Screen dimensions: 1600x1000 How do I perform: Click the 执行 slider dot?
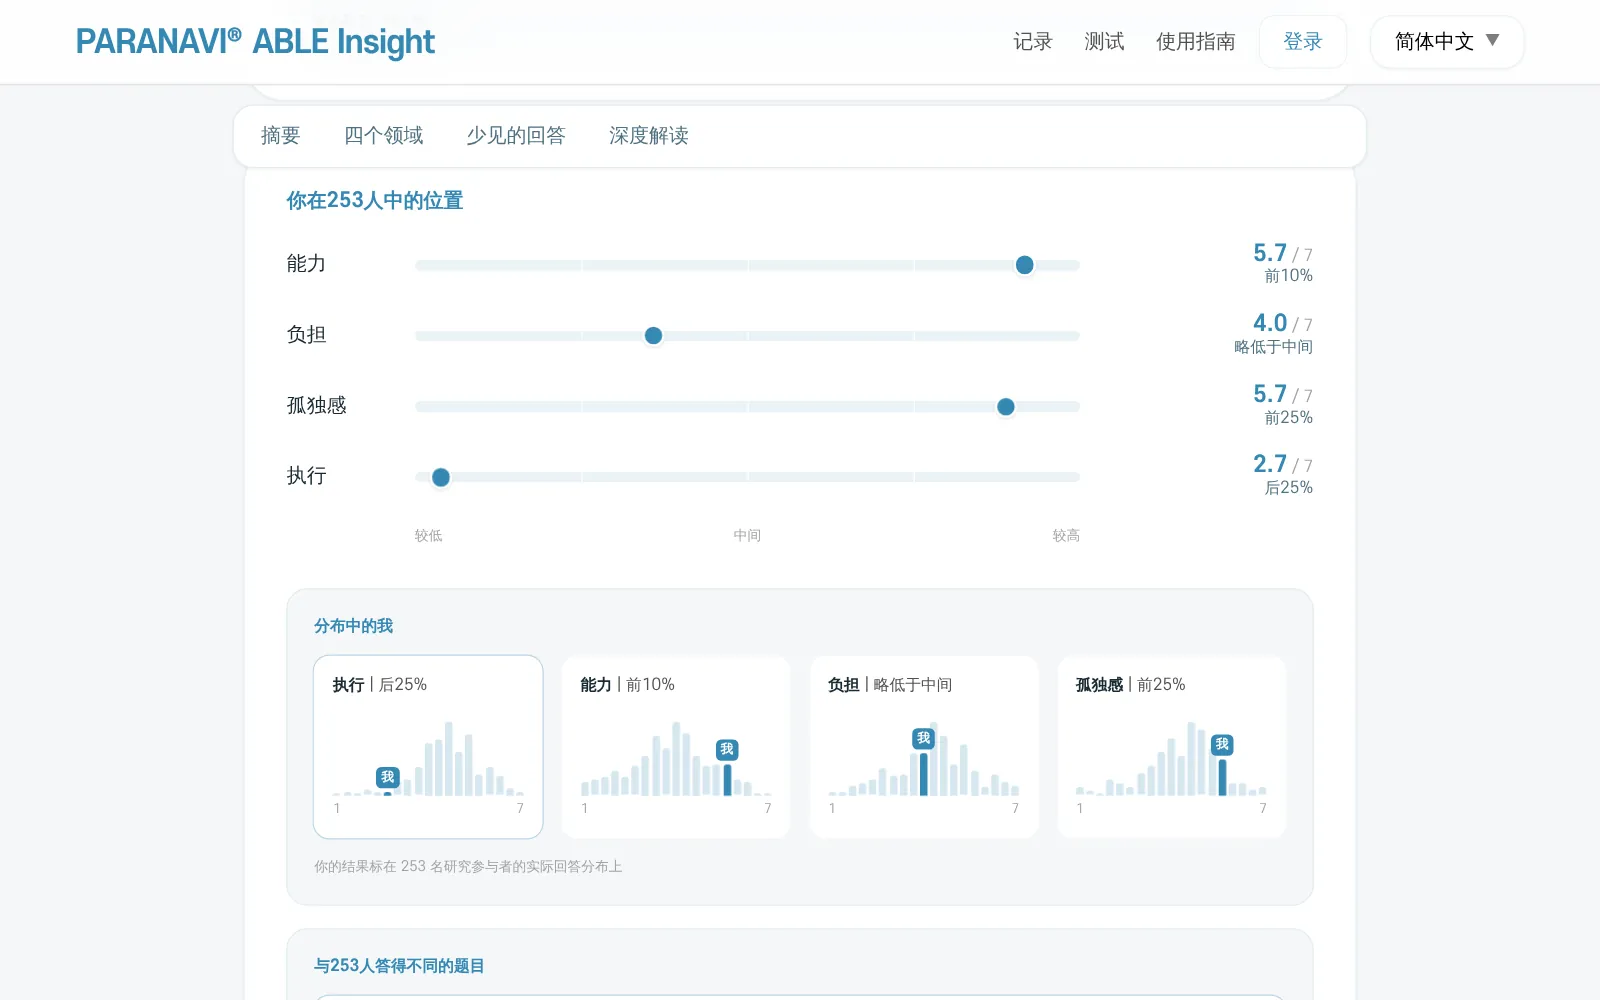(441, 477)
